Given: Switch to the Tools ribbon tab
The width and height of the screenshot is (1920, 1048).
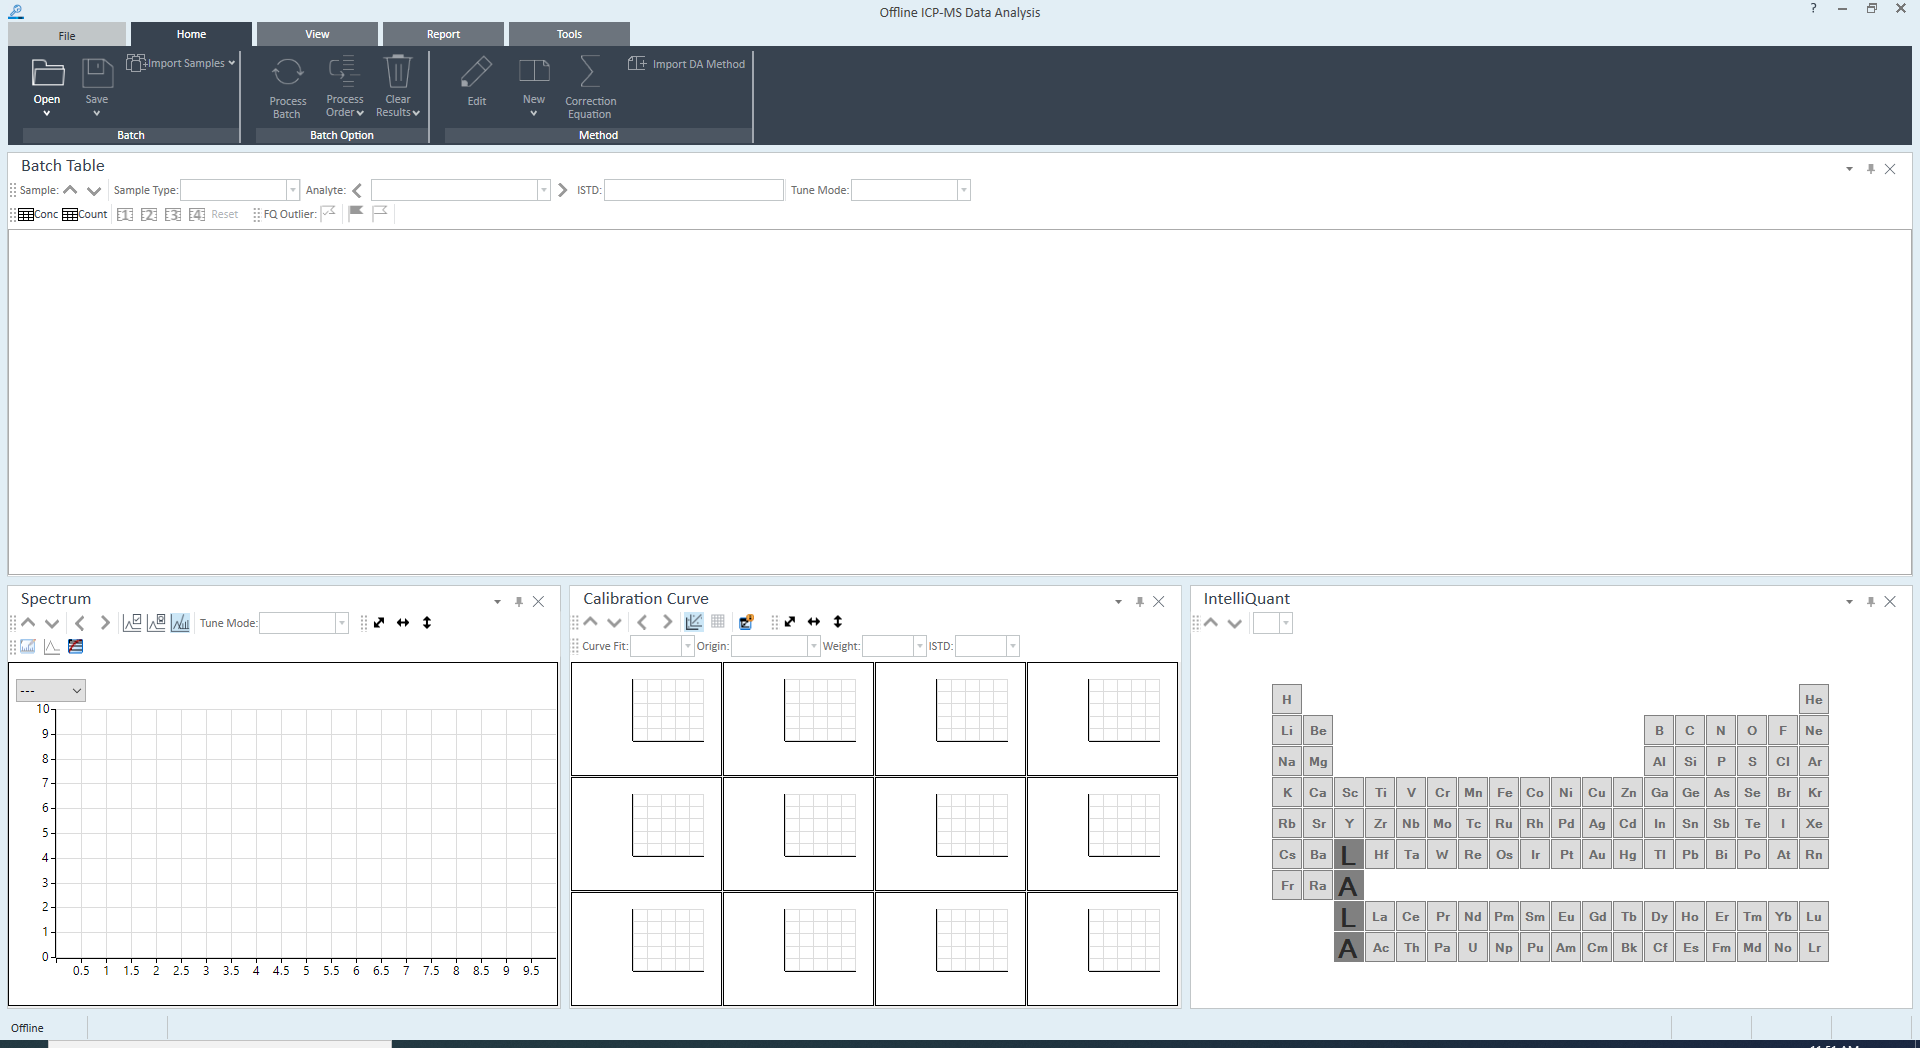Looking at the screenshot, I should click(x=569, y=34).
